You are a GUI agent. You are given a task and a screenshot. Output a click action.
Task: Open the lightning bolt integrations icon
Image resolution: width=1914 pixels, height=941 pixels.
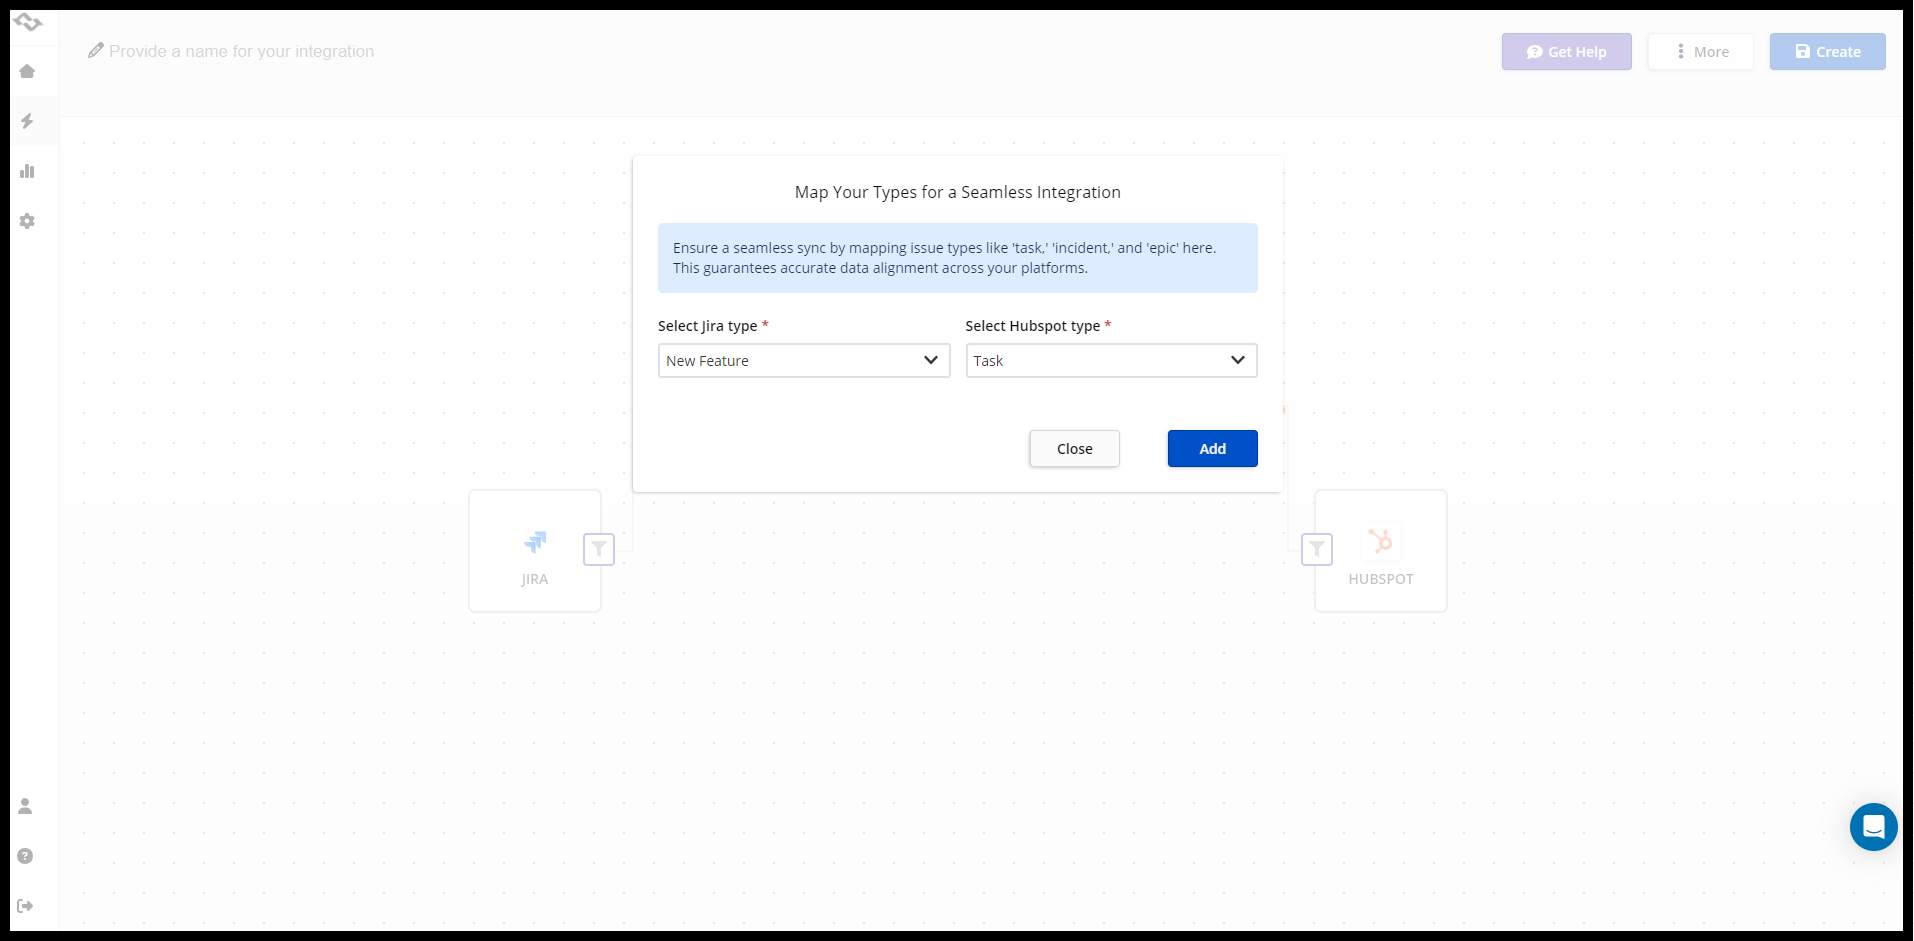click(27, 121)
